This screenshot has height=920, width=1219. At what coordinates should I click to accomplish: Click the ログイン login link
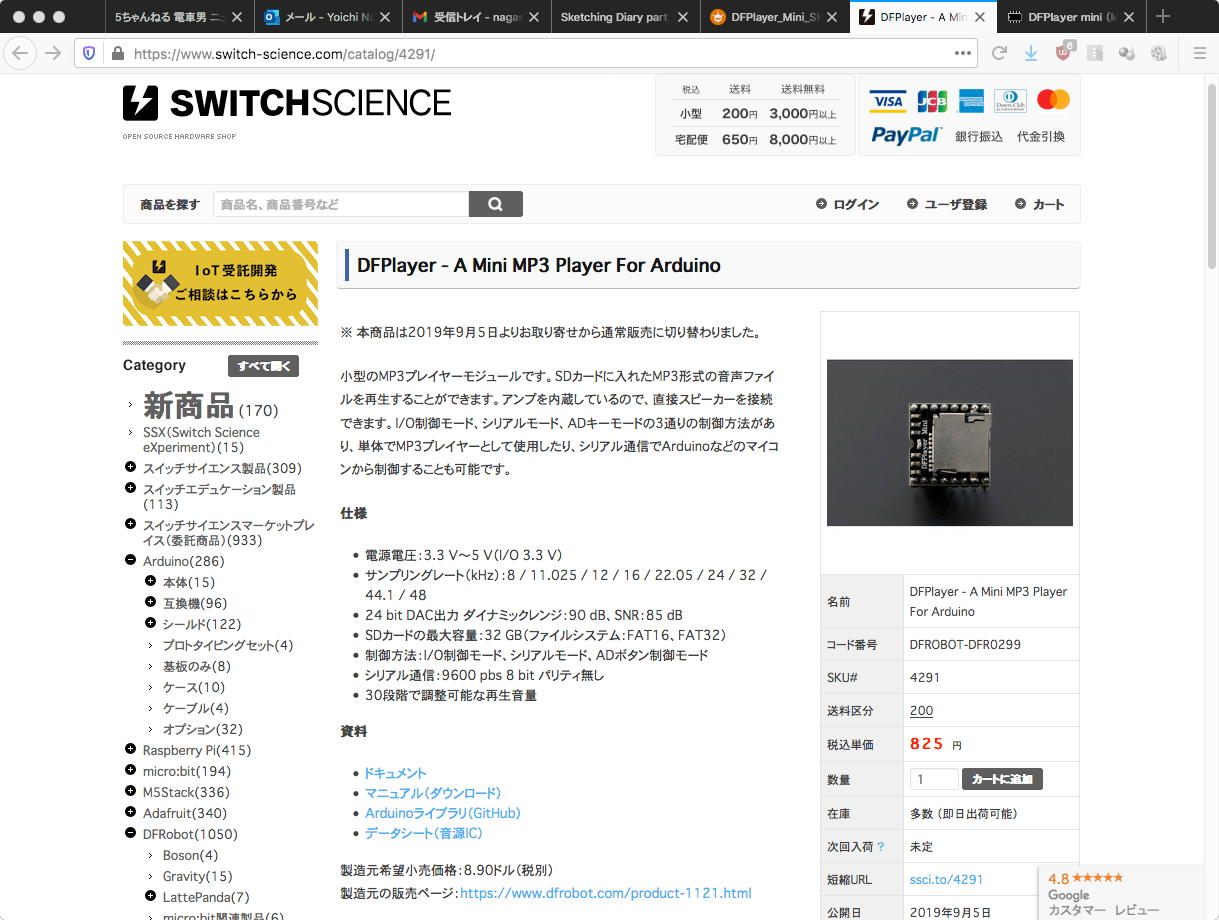pos(847,204)
